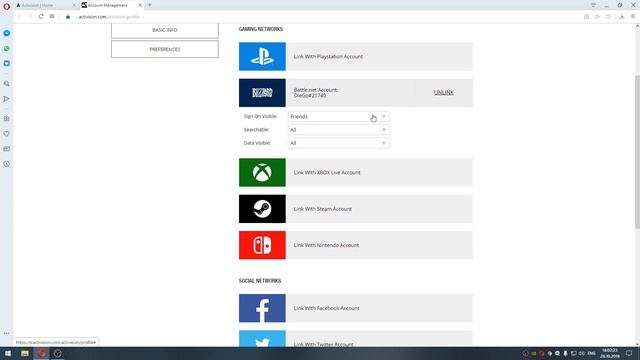Click the secure padlock icon
The width and height of the screenshot is (640, 360).
click(x=68, y=17)
